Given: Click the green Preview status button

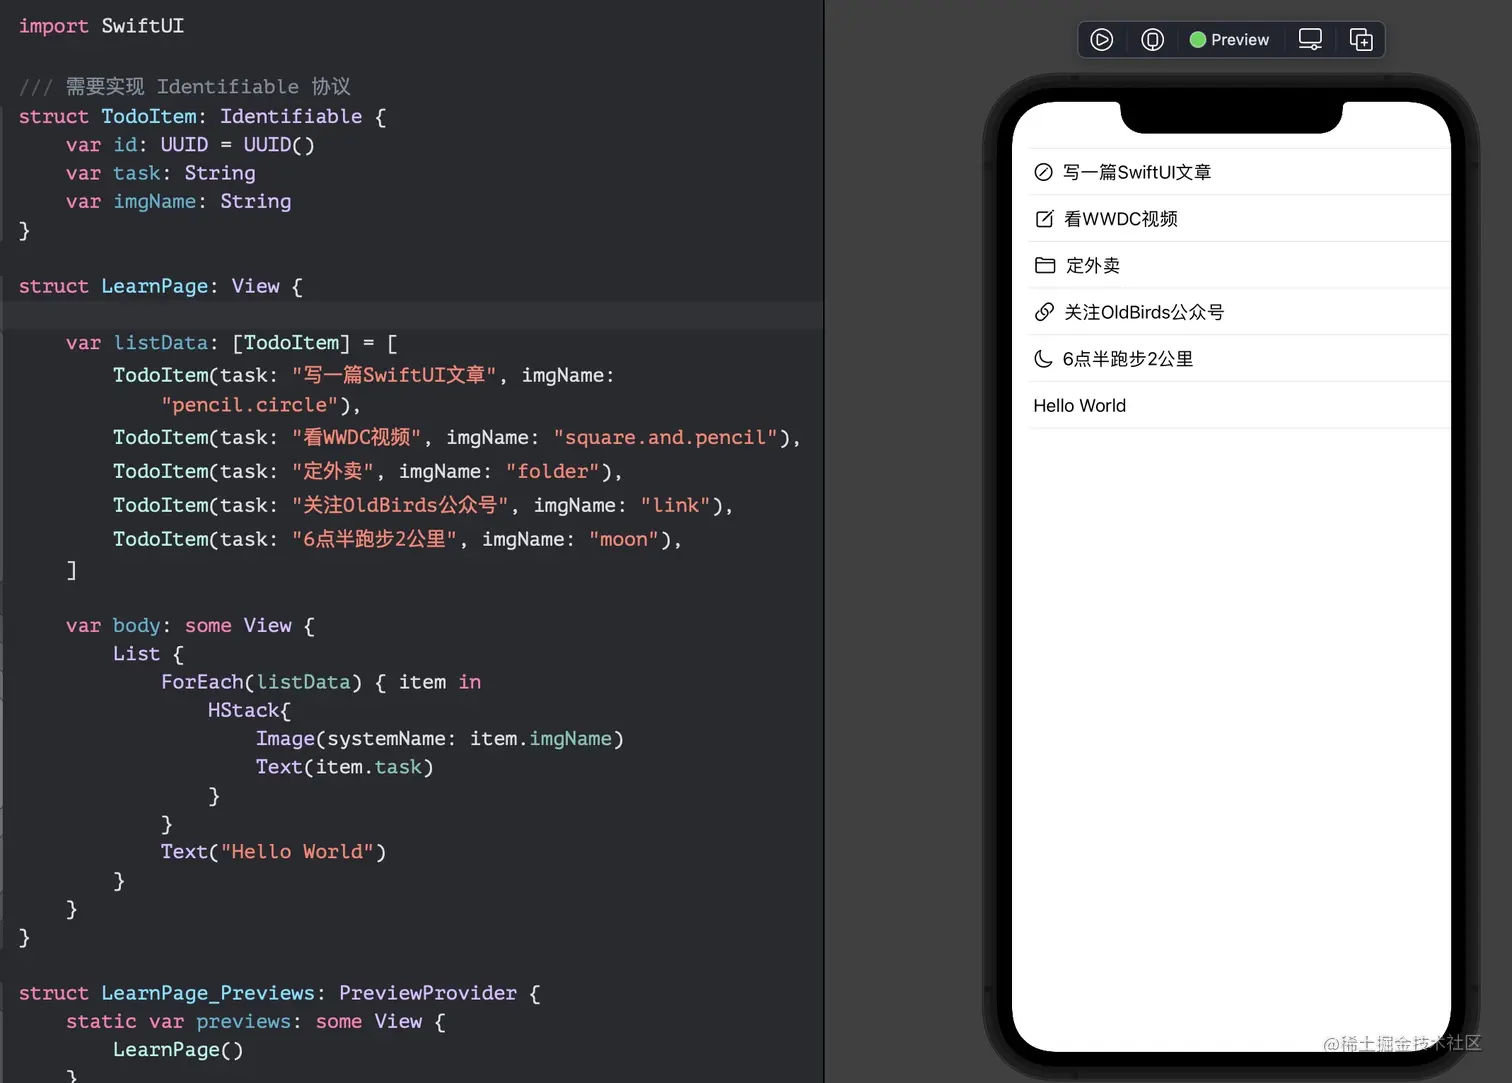Looking at the screenshot, I should tap(1229, 40).
